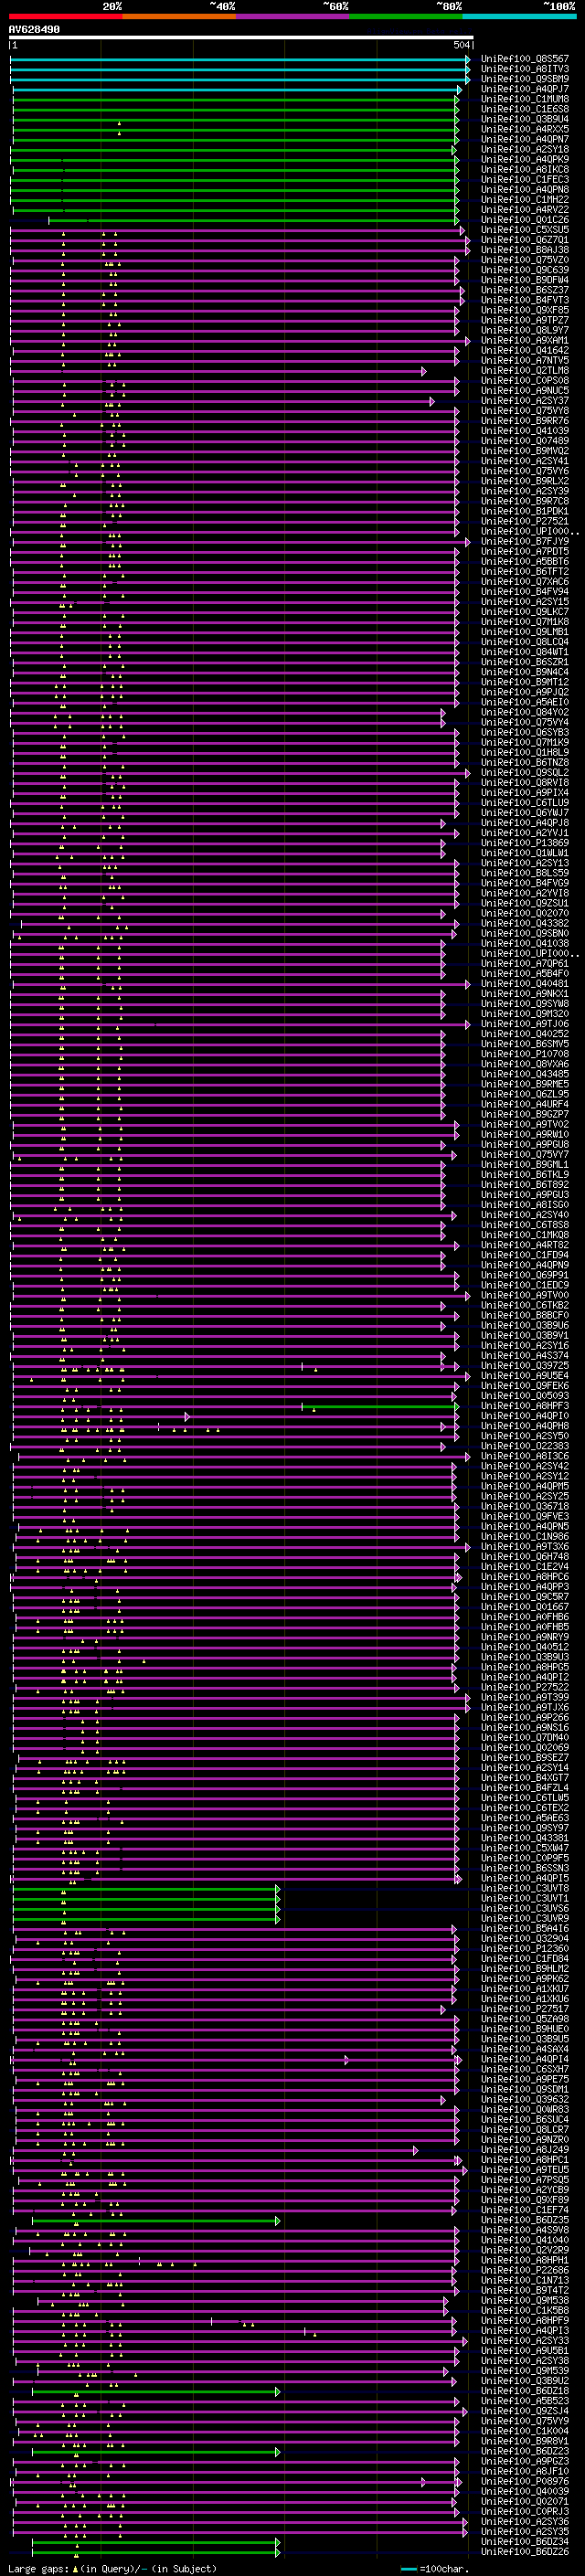Screen dimensions: 585x2576
Task: Select hit UniRef100_A8IKC8
Action: click(525, 169)
